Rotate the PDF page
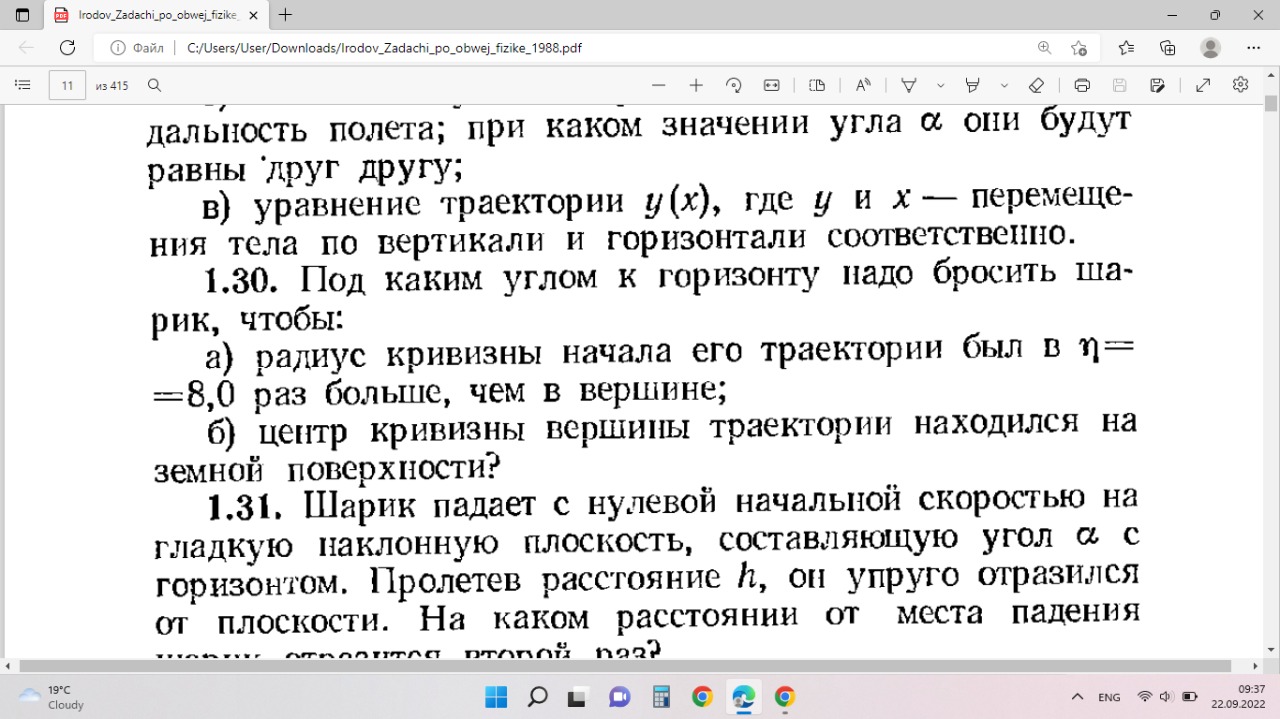1280x719 pixels. 733,85
